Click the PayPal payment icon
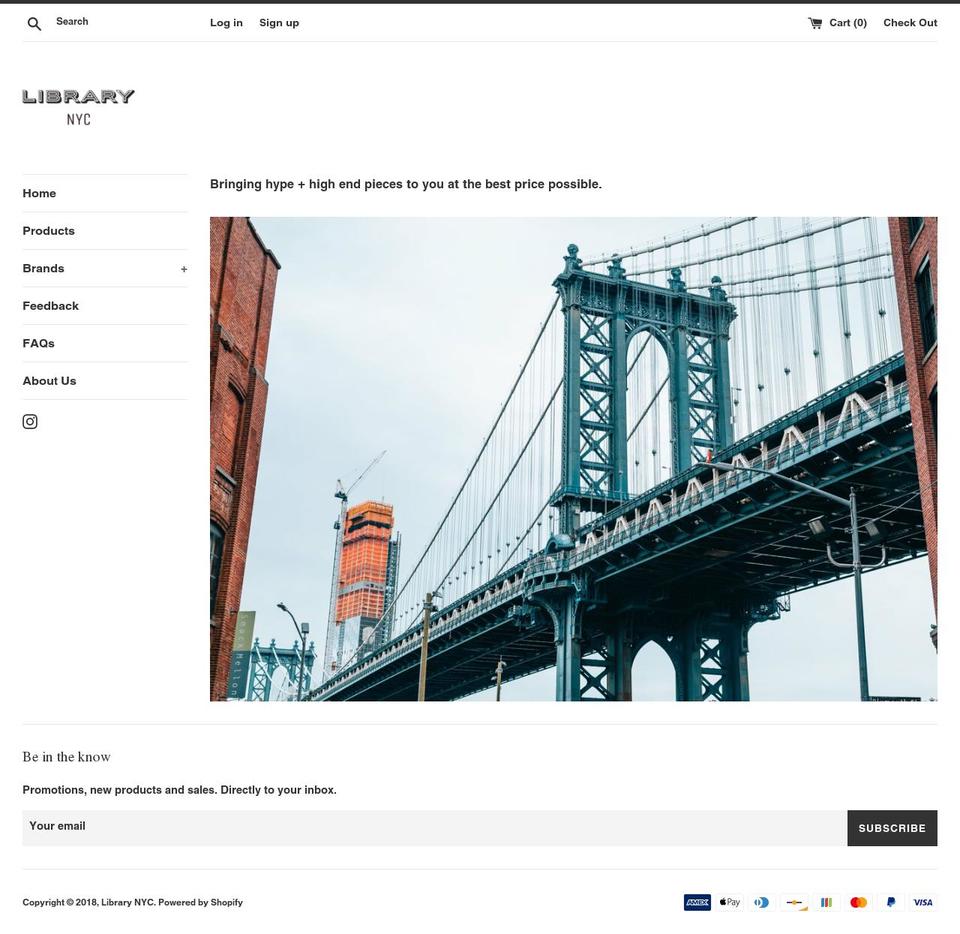The image size is (960, 934). (x=891, y=902)
